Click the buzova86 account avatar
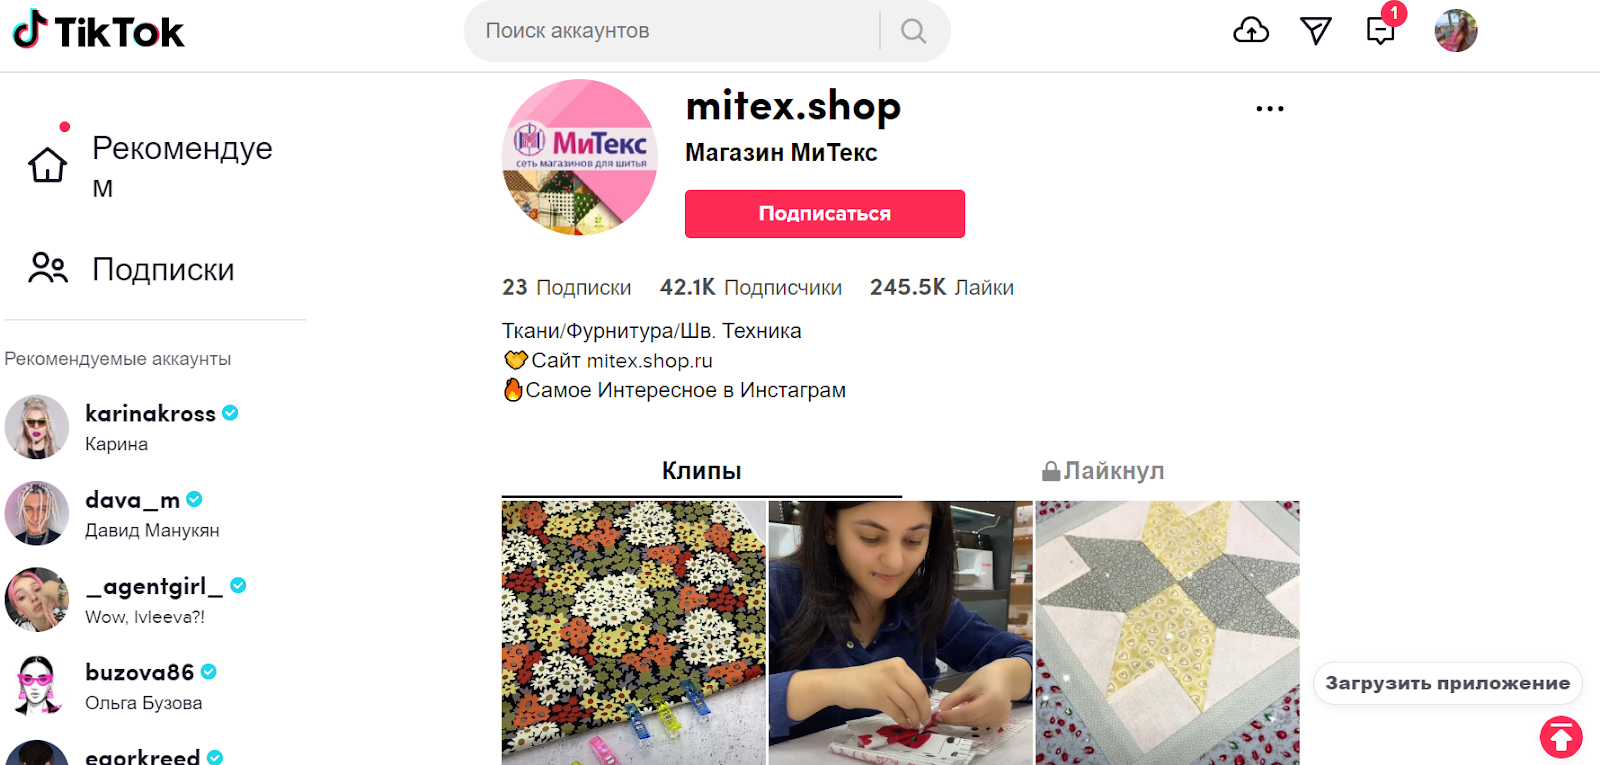This screenshot has width=1600, height=765. click(37, 686)
